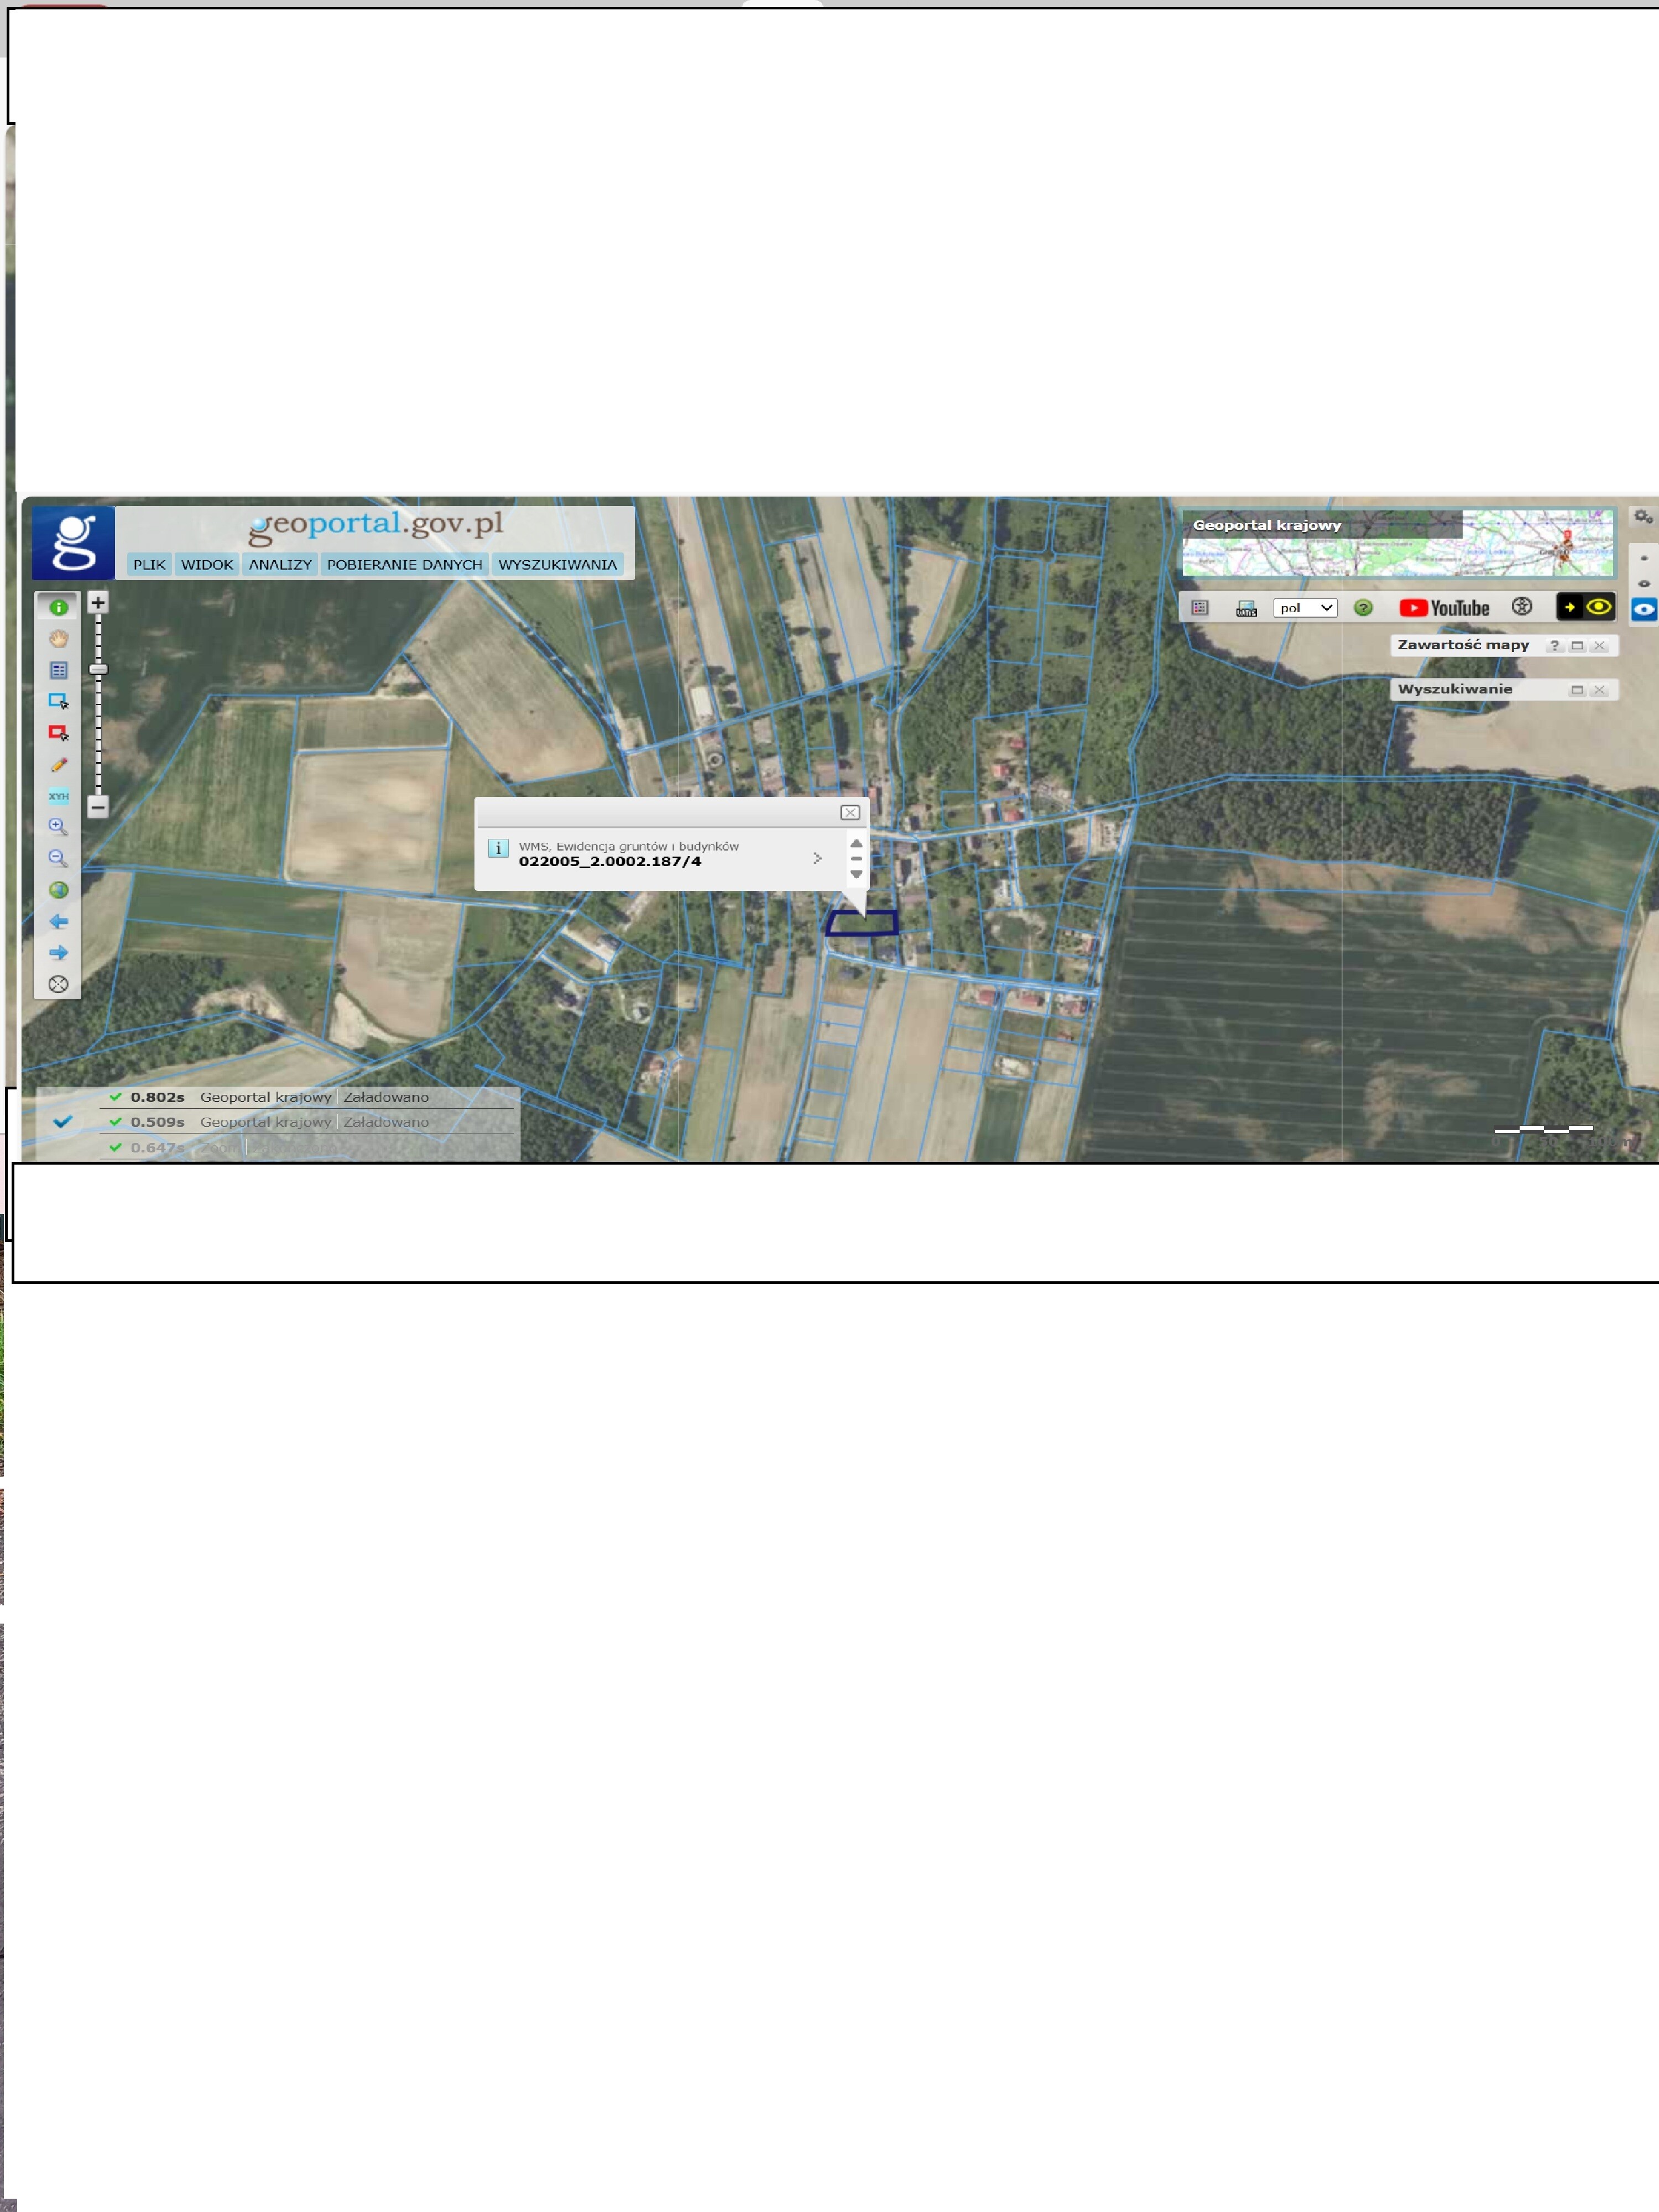Go to previous map view arrow
The height and width of the screenshot is (2212, 1659).
58,921
